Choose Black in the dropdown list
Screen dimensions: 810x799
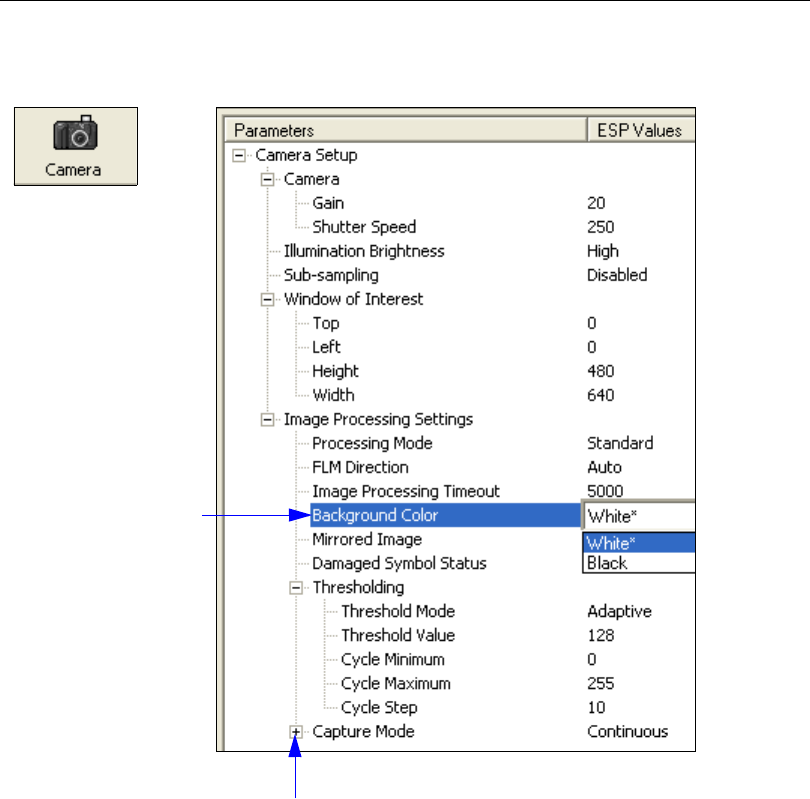[639, 562]
